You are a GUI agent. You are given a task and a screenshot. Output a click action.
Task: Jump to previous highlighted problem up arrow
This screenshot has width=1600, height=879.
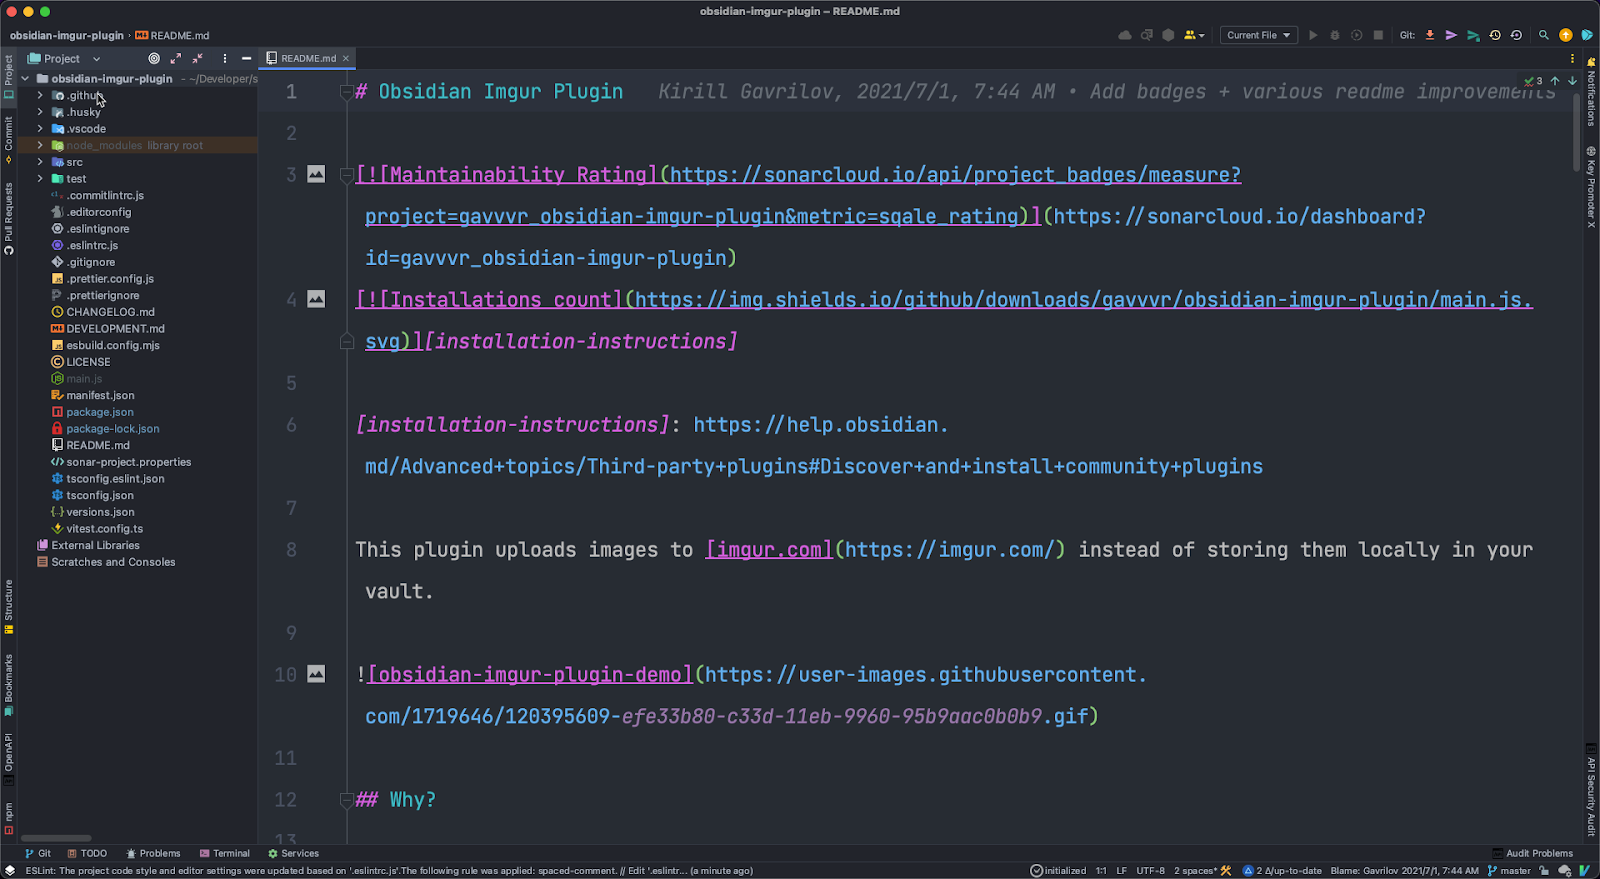pyautogui.click(x=1555, y=81)
